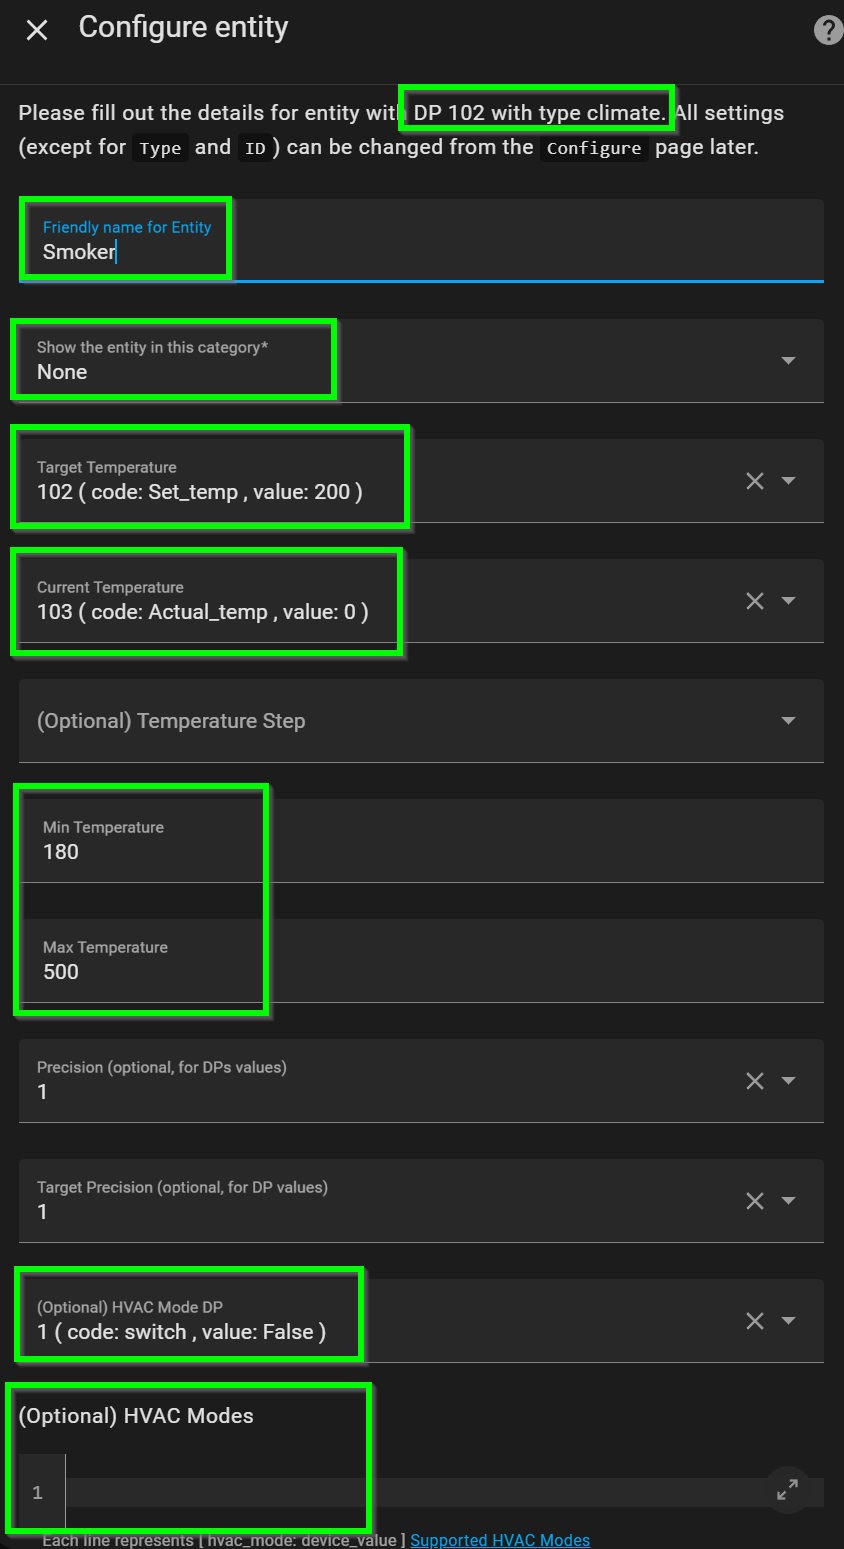Expand the HVAC Modes editor to fullscreen
Viewport: 844px width, 1549px height.
coord(788,1490)
